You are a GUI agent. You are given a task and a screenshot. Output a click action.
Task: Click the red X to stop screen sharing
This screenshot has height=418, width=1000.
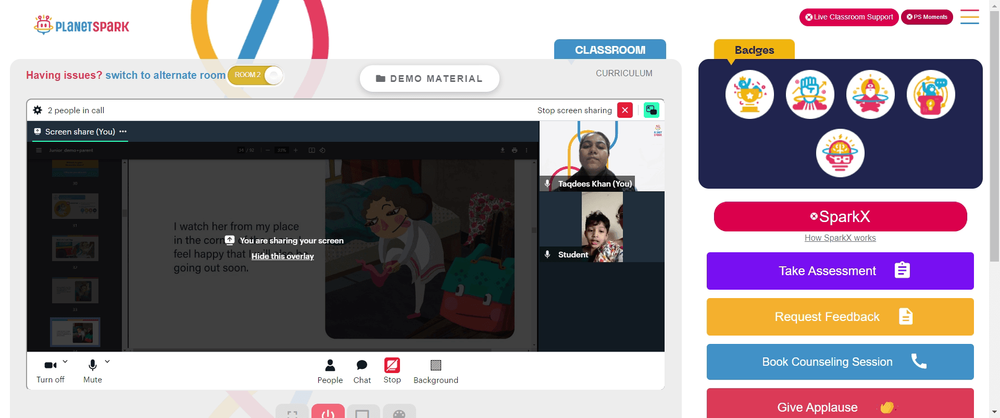click(625, 110)
